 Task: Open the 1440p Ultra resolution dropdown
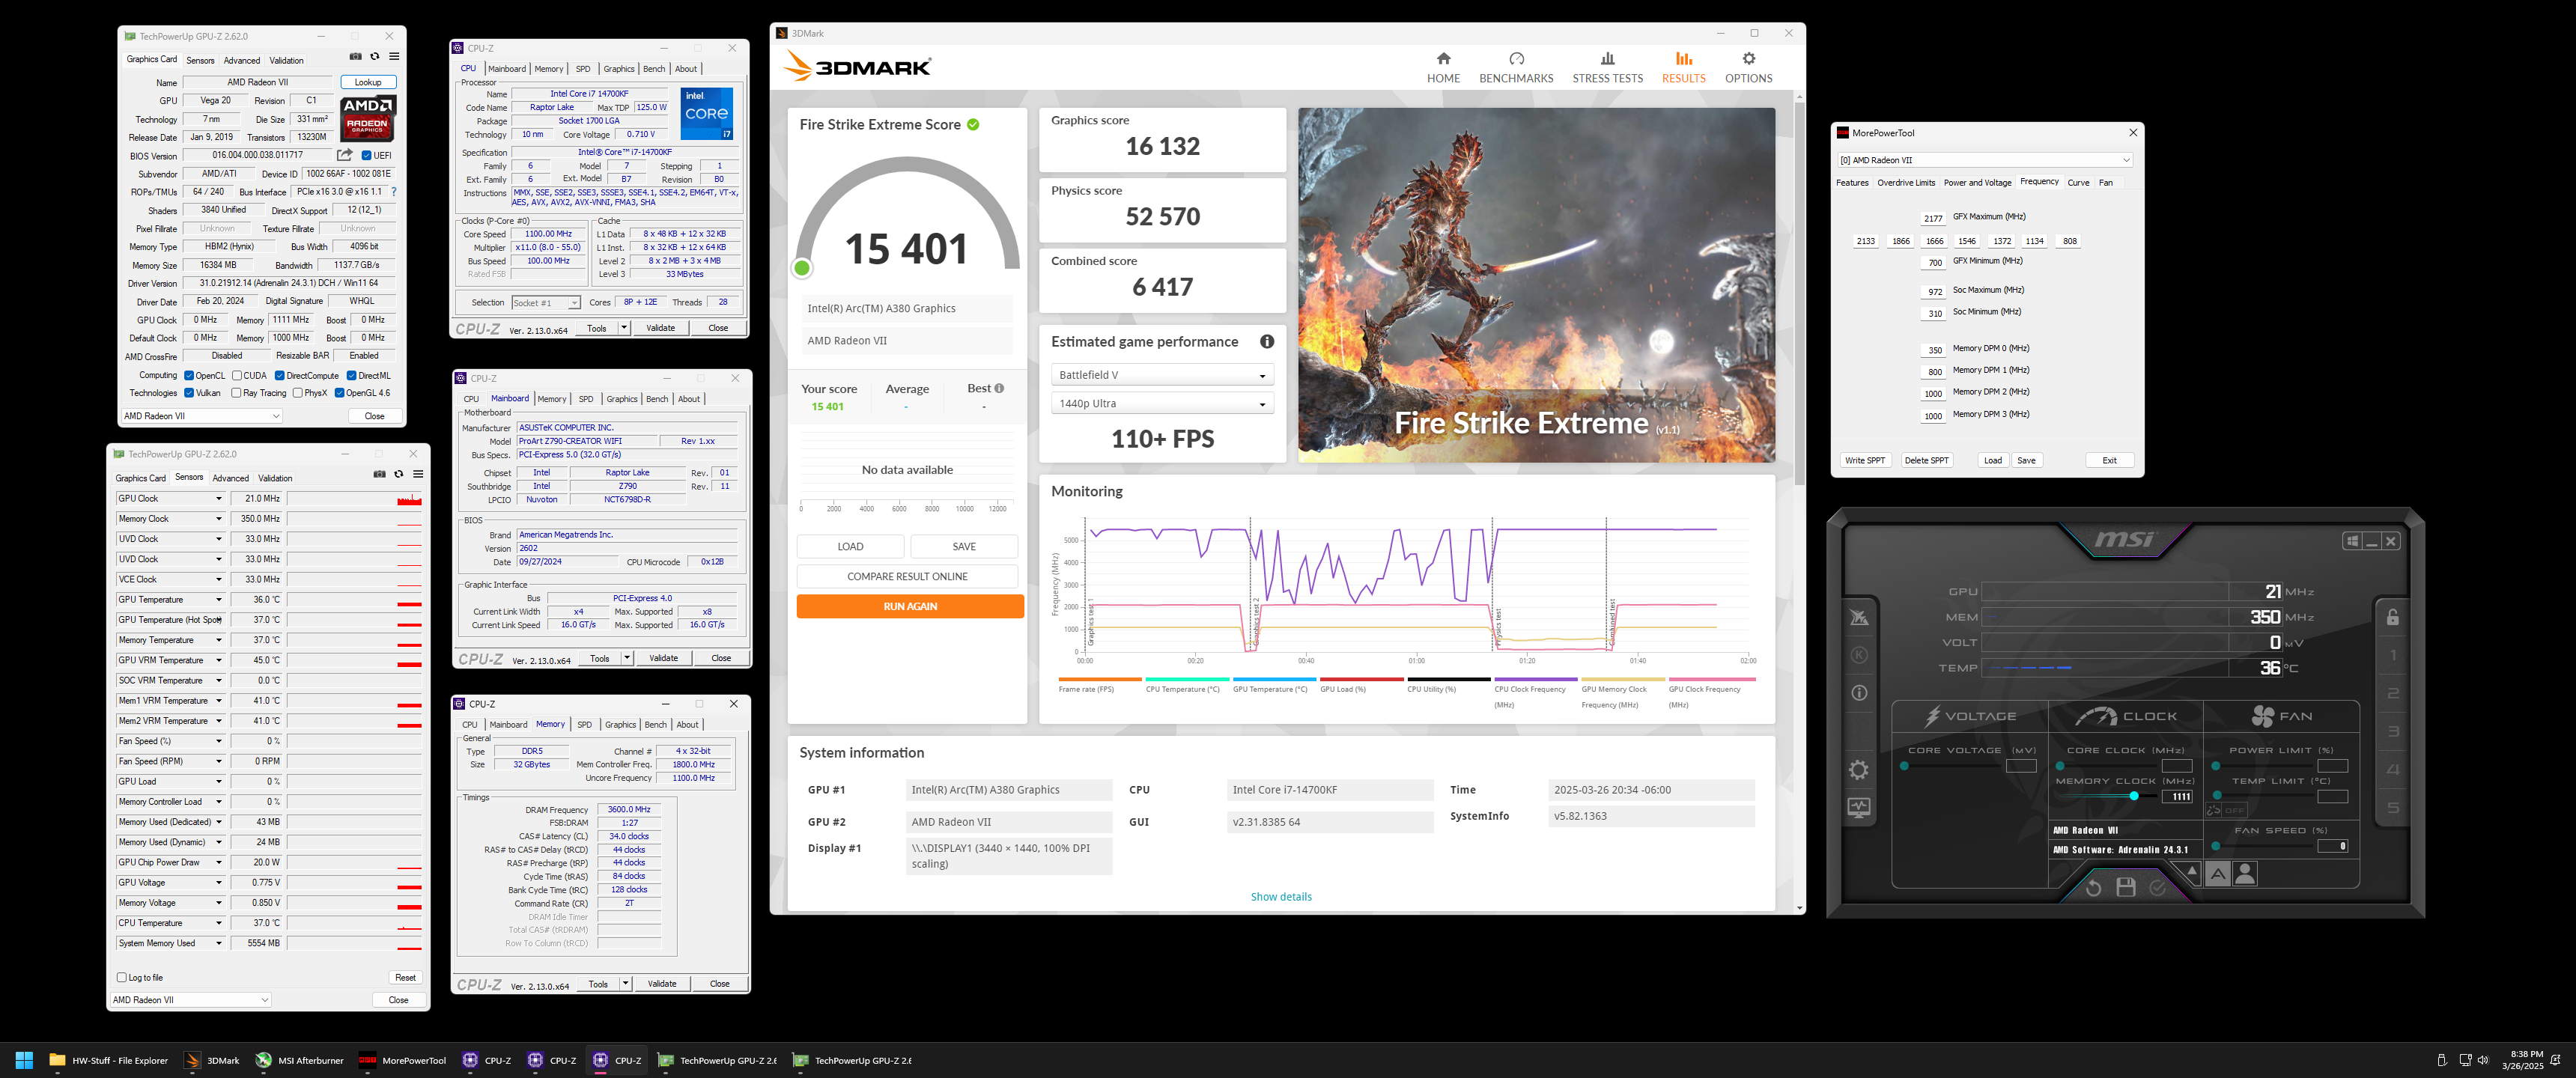1162,403
